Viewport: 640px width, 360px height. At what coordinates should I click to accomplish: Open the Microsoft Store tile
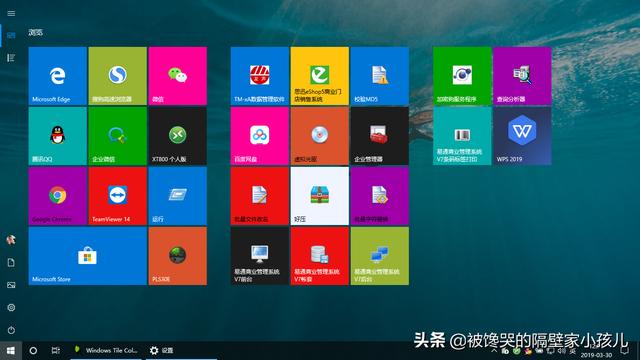coord(87,256)
